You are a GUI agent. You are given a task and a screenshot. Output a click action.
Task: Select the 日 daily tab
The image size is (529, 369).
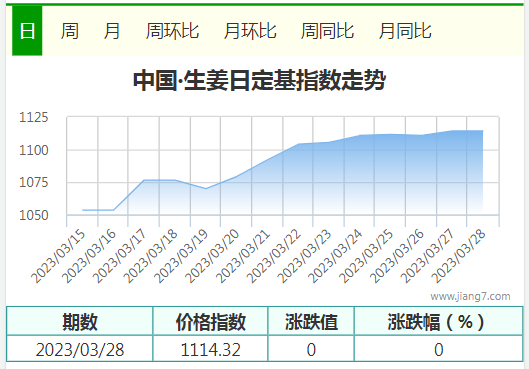[x=27, y=31]
